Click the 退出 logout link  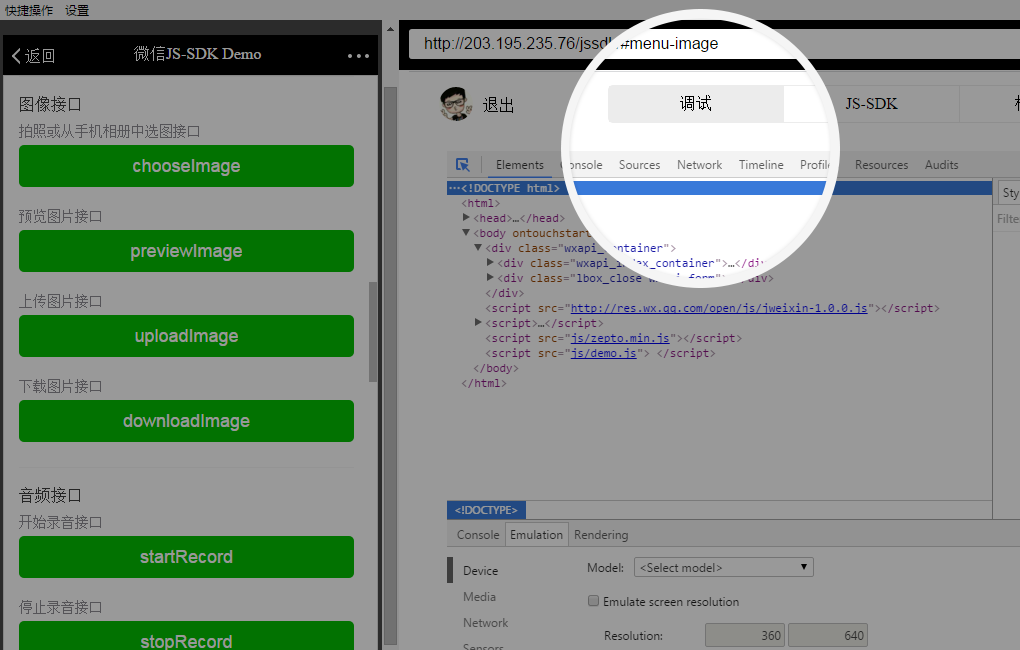tap(498, 105)
